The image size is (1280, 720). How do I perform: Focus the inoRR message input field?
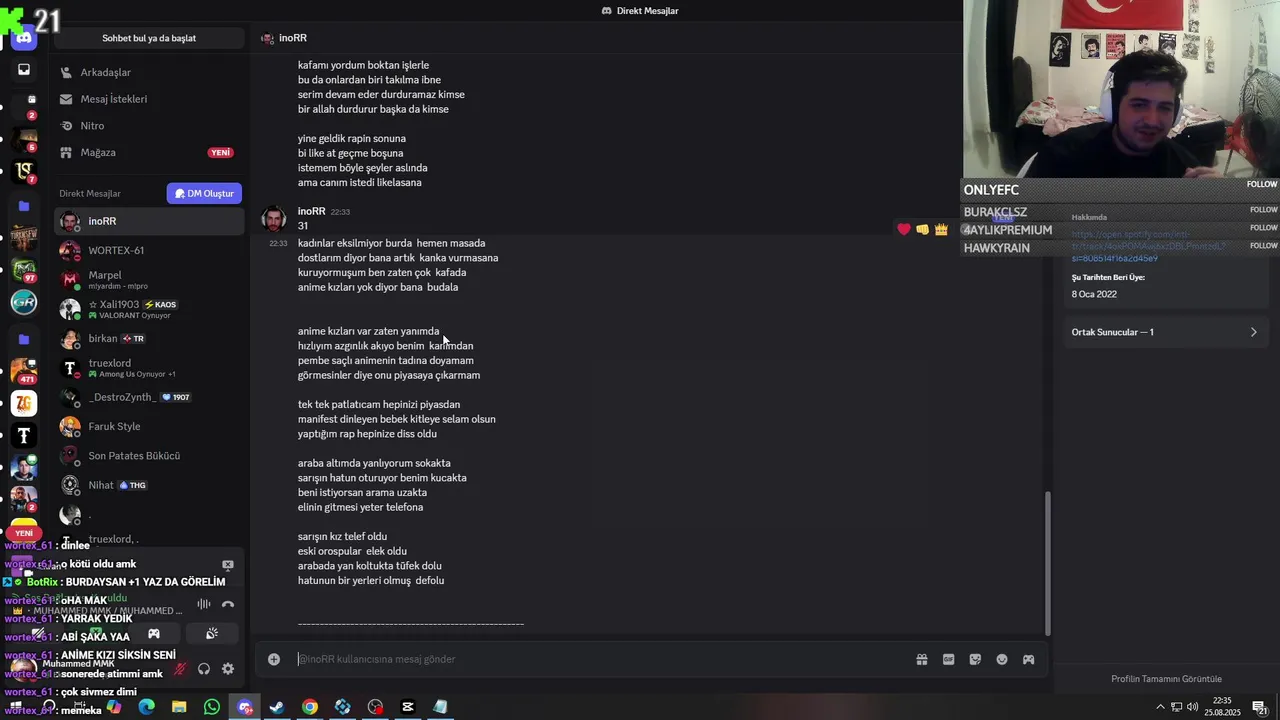coord(600,659)
